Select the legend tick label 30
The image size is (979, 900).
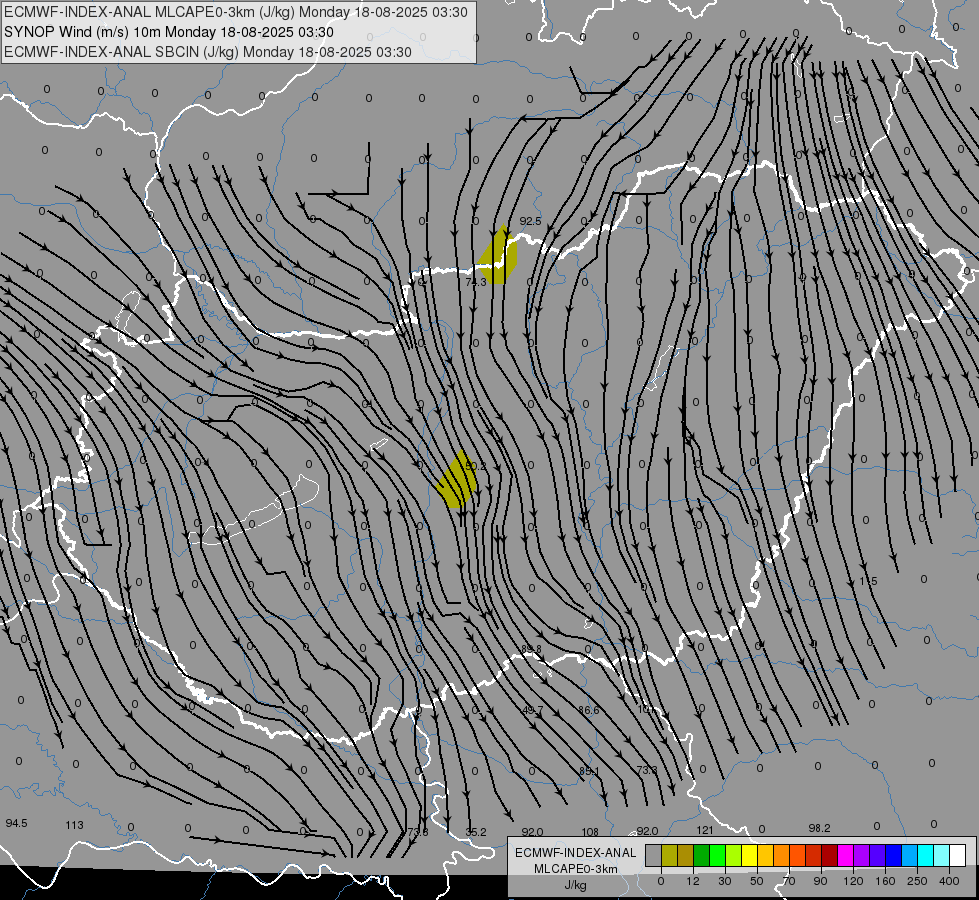tap(724, 881)
